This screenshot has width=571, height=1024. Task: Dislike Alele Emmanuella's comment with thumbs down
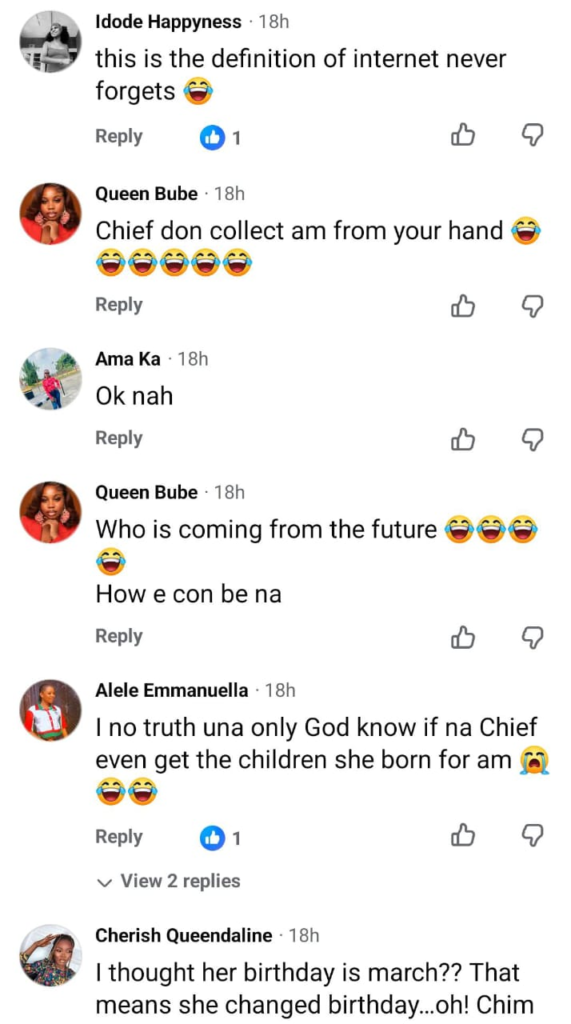[533, 838]
